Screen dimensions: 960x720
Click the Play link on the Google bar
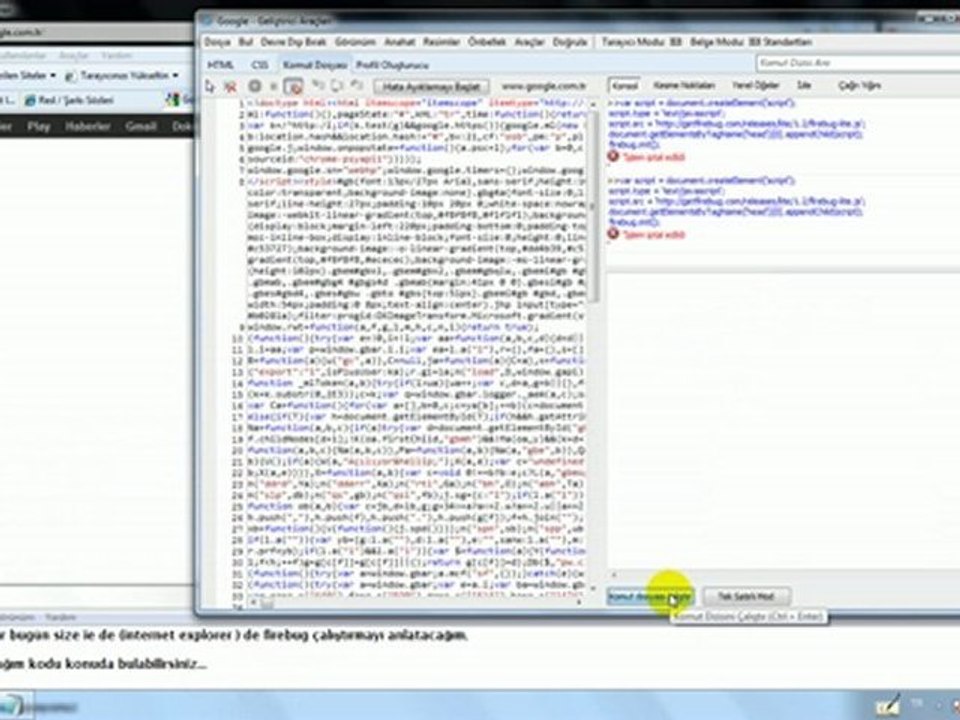(39, 126)
